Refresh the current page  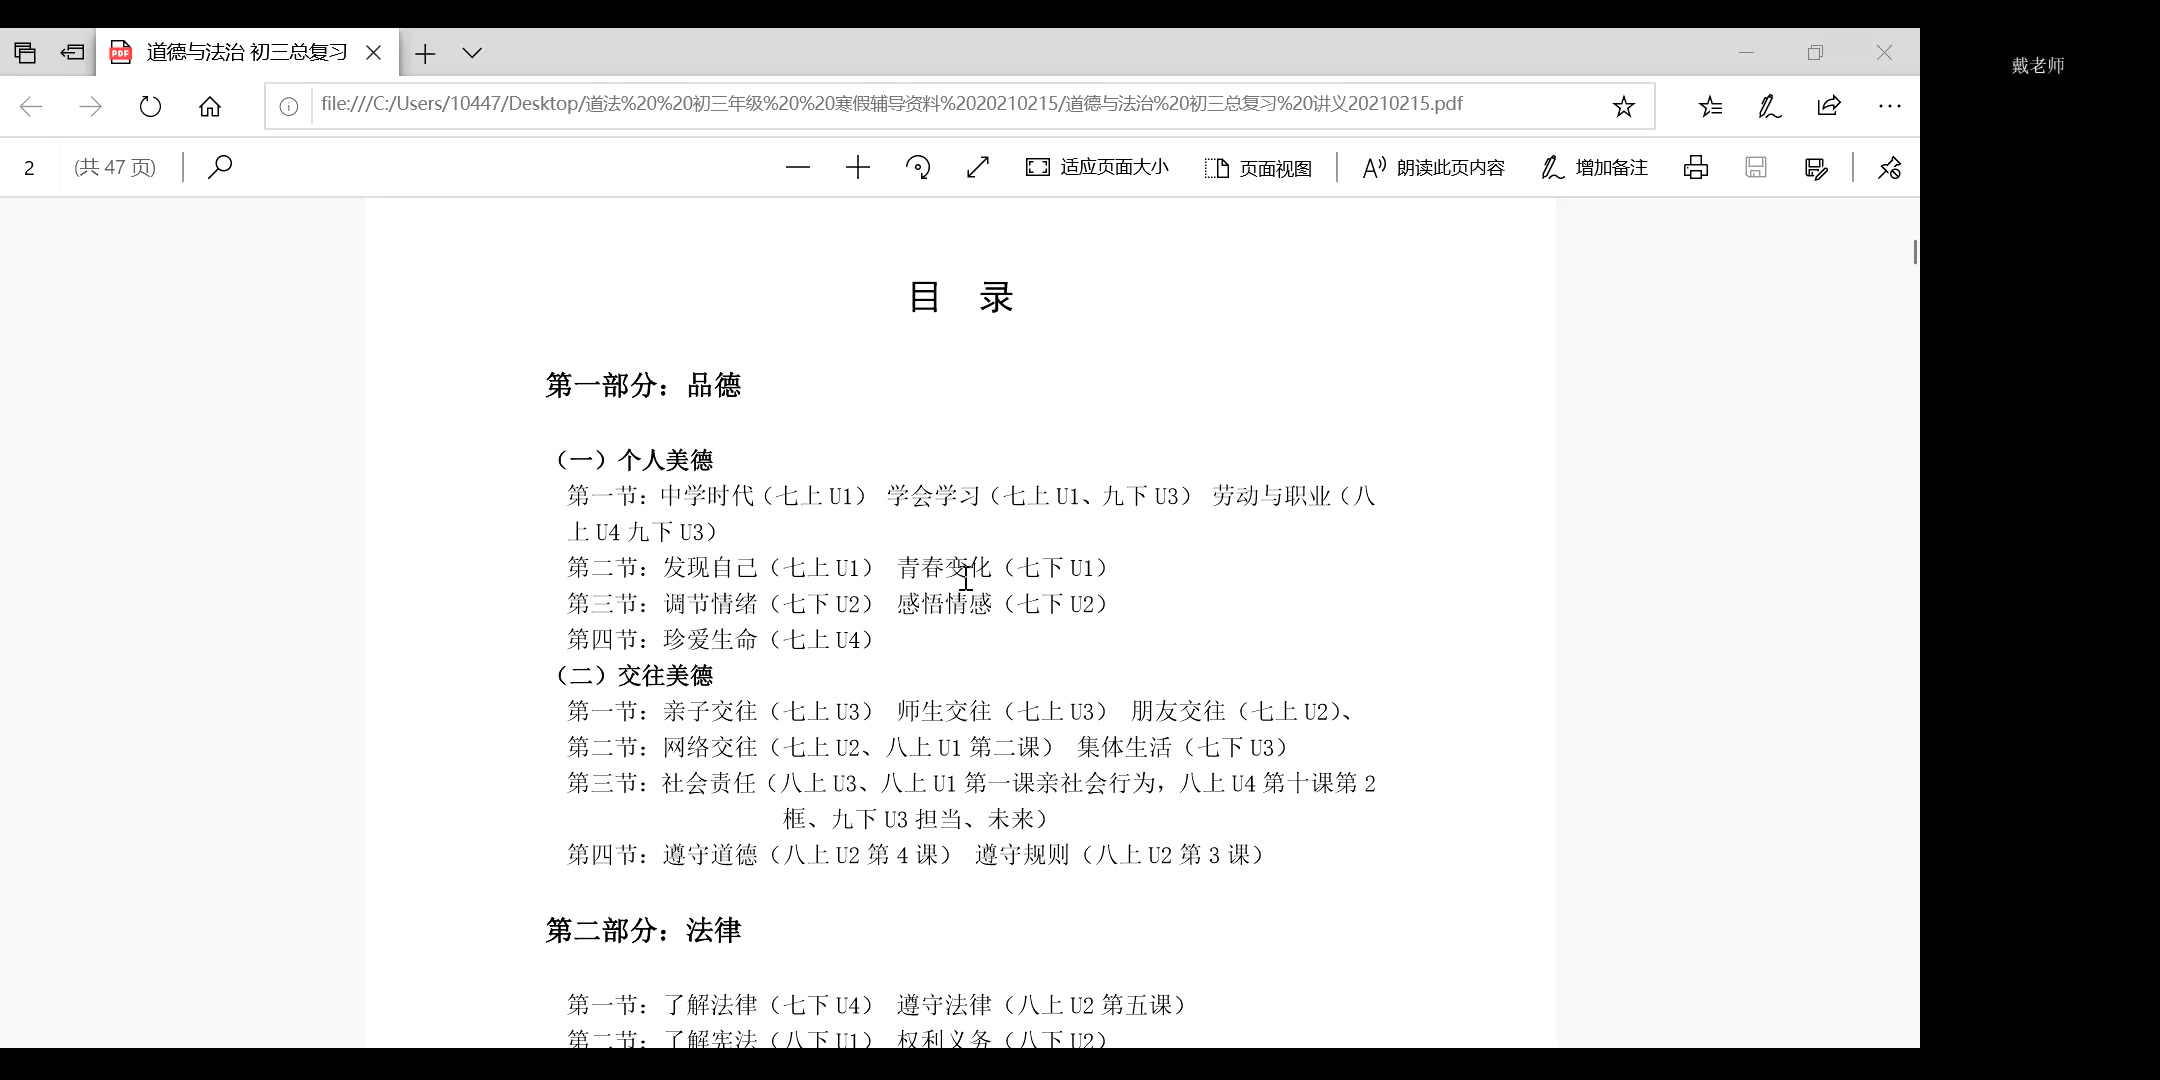(150, 106)
